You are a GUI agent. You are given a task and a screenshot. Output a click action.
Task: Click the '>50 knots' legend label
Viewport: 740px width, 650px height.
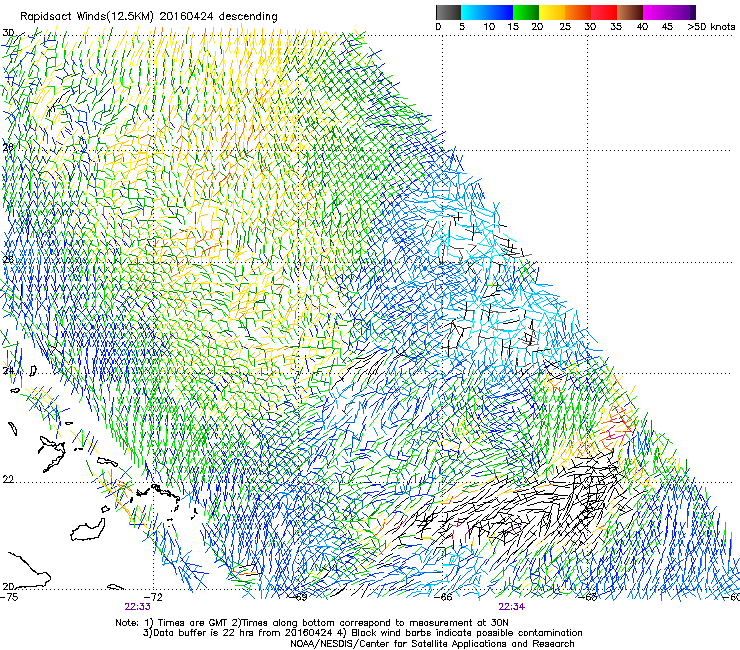coord(711,27)
